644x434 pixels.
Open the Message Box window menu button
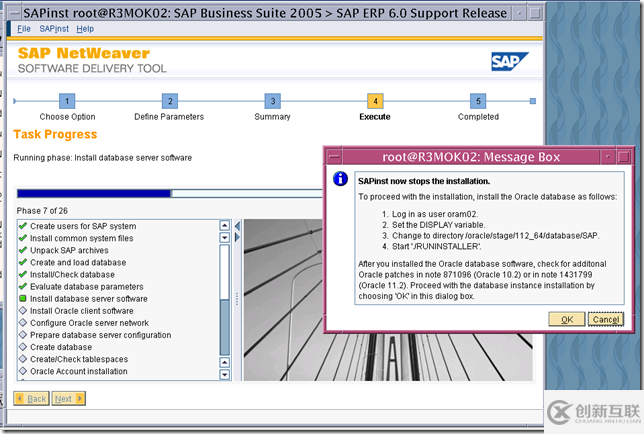335,157
